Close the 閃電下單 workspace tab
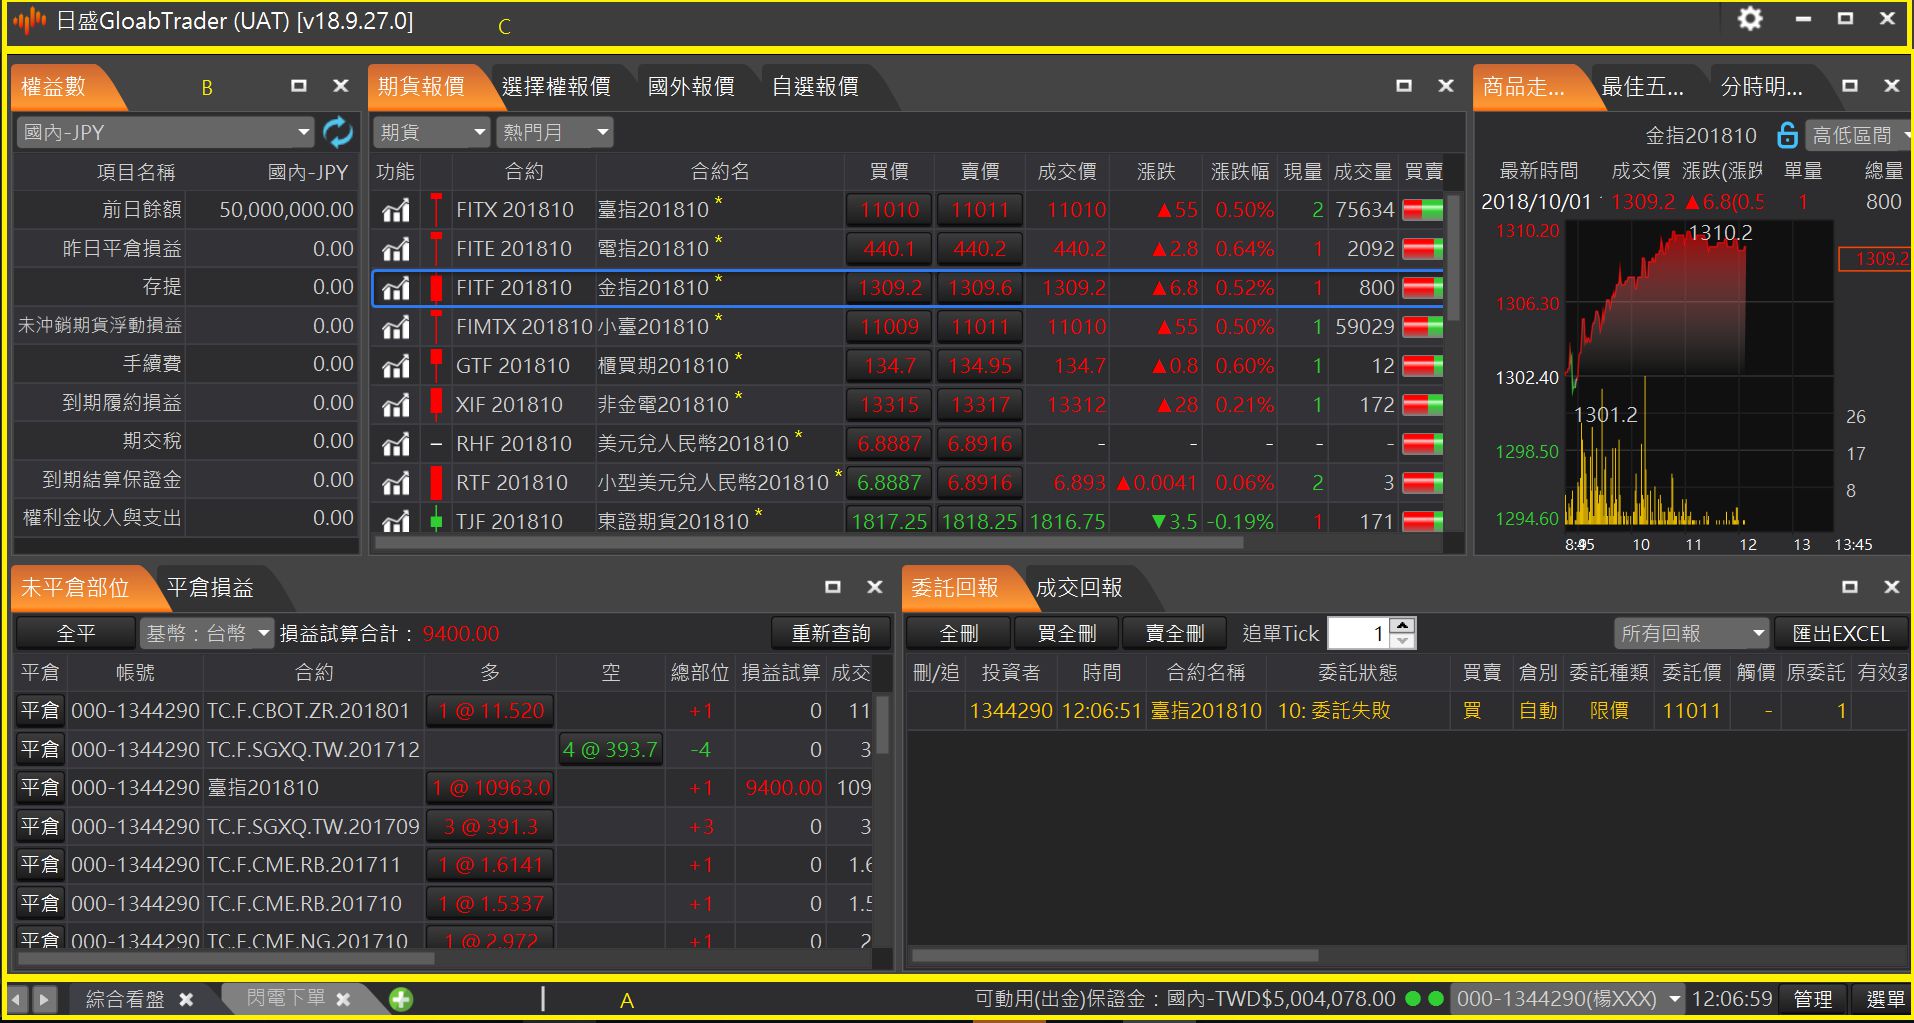This screenshot has width=1914, height=1023. [343, 999]
